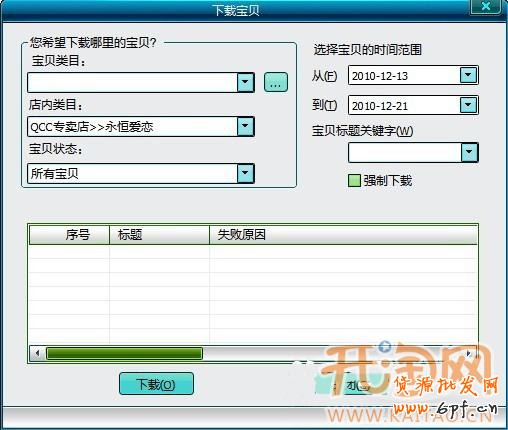Click the left scroll arrow of the list
This screenshot has height=430, width=508.
[37, 353]
